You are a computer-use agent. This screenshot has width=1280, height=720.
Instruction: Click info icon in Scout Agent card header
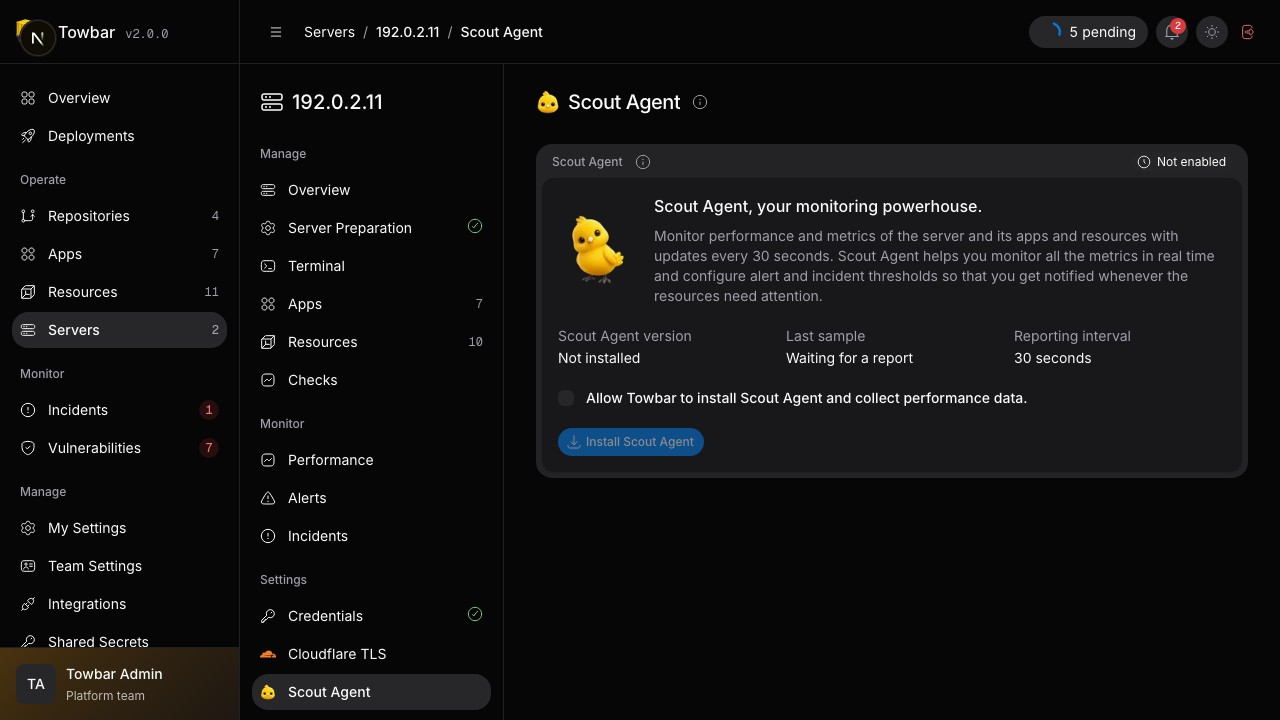[643, 162]
